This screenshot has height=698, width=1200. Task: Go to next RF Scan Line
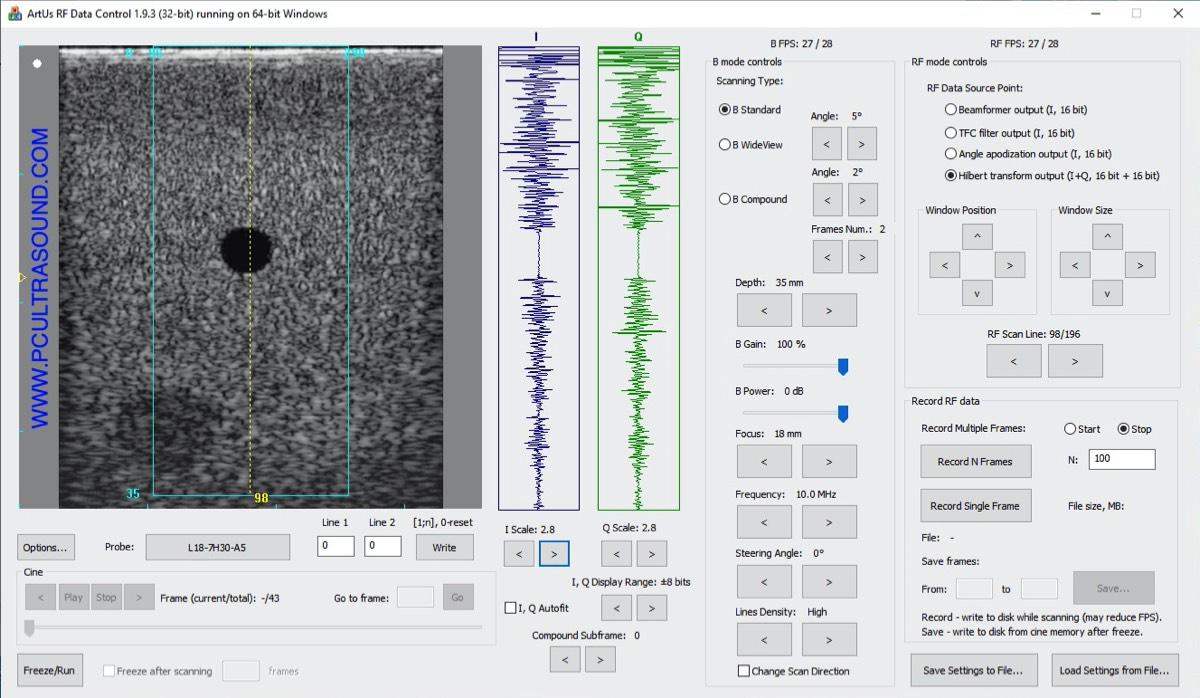pyautogui.click(x=1075, y=361)
